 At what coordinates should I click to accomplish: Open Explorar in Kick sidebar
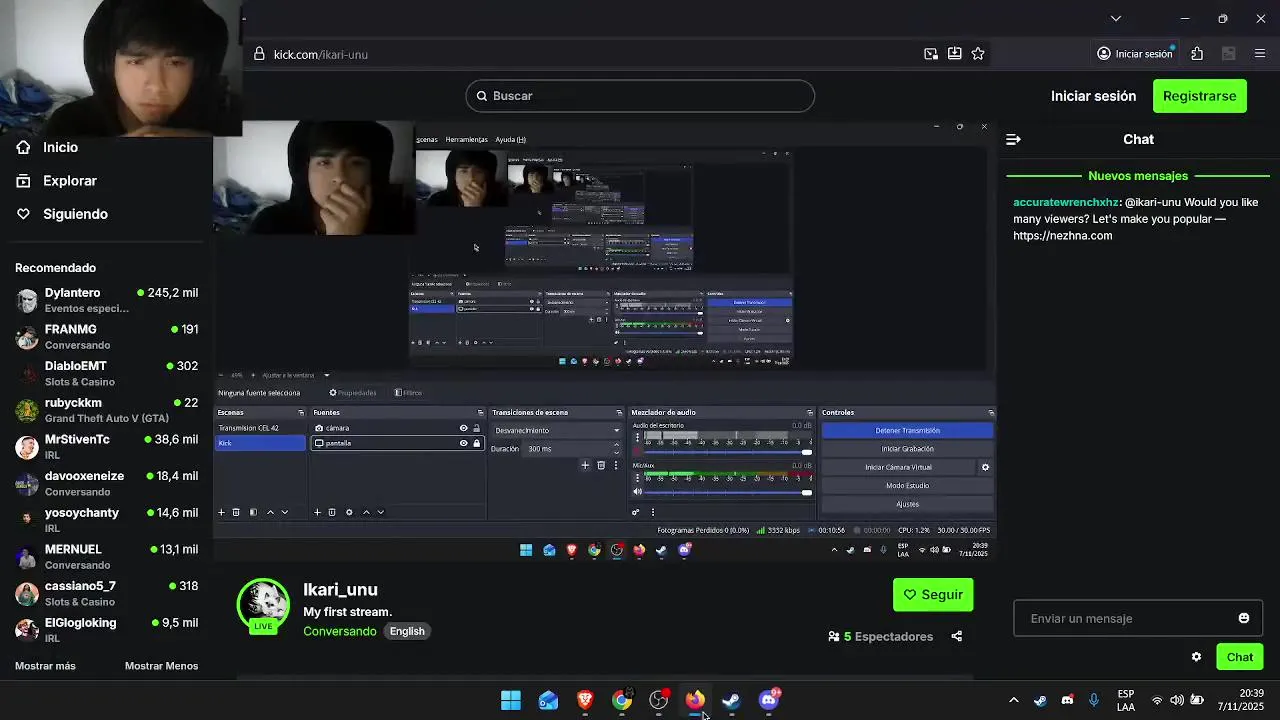(x=70, y=181)
